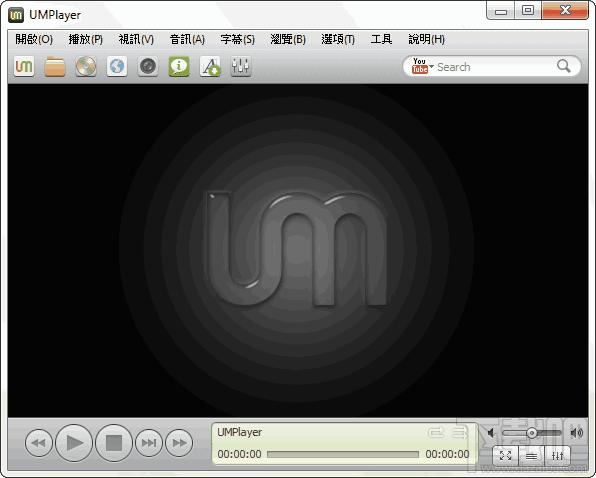
Task: Open the 工具 menu
Action: pos(381,39)
